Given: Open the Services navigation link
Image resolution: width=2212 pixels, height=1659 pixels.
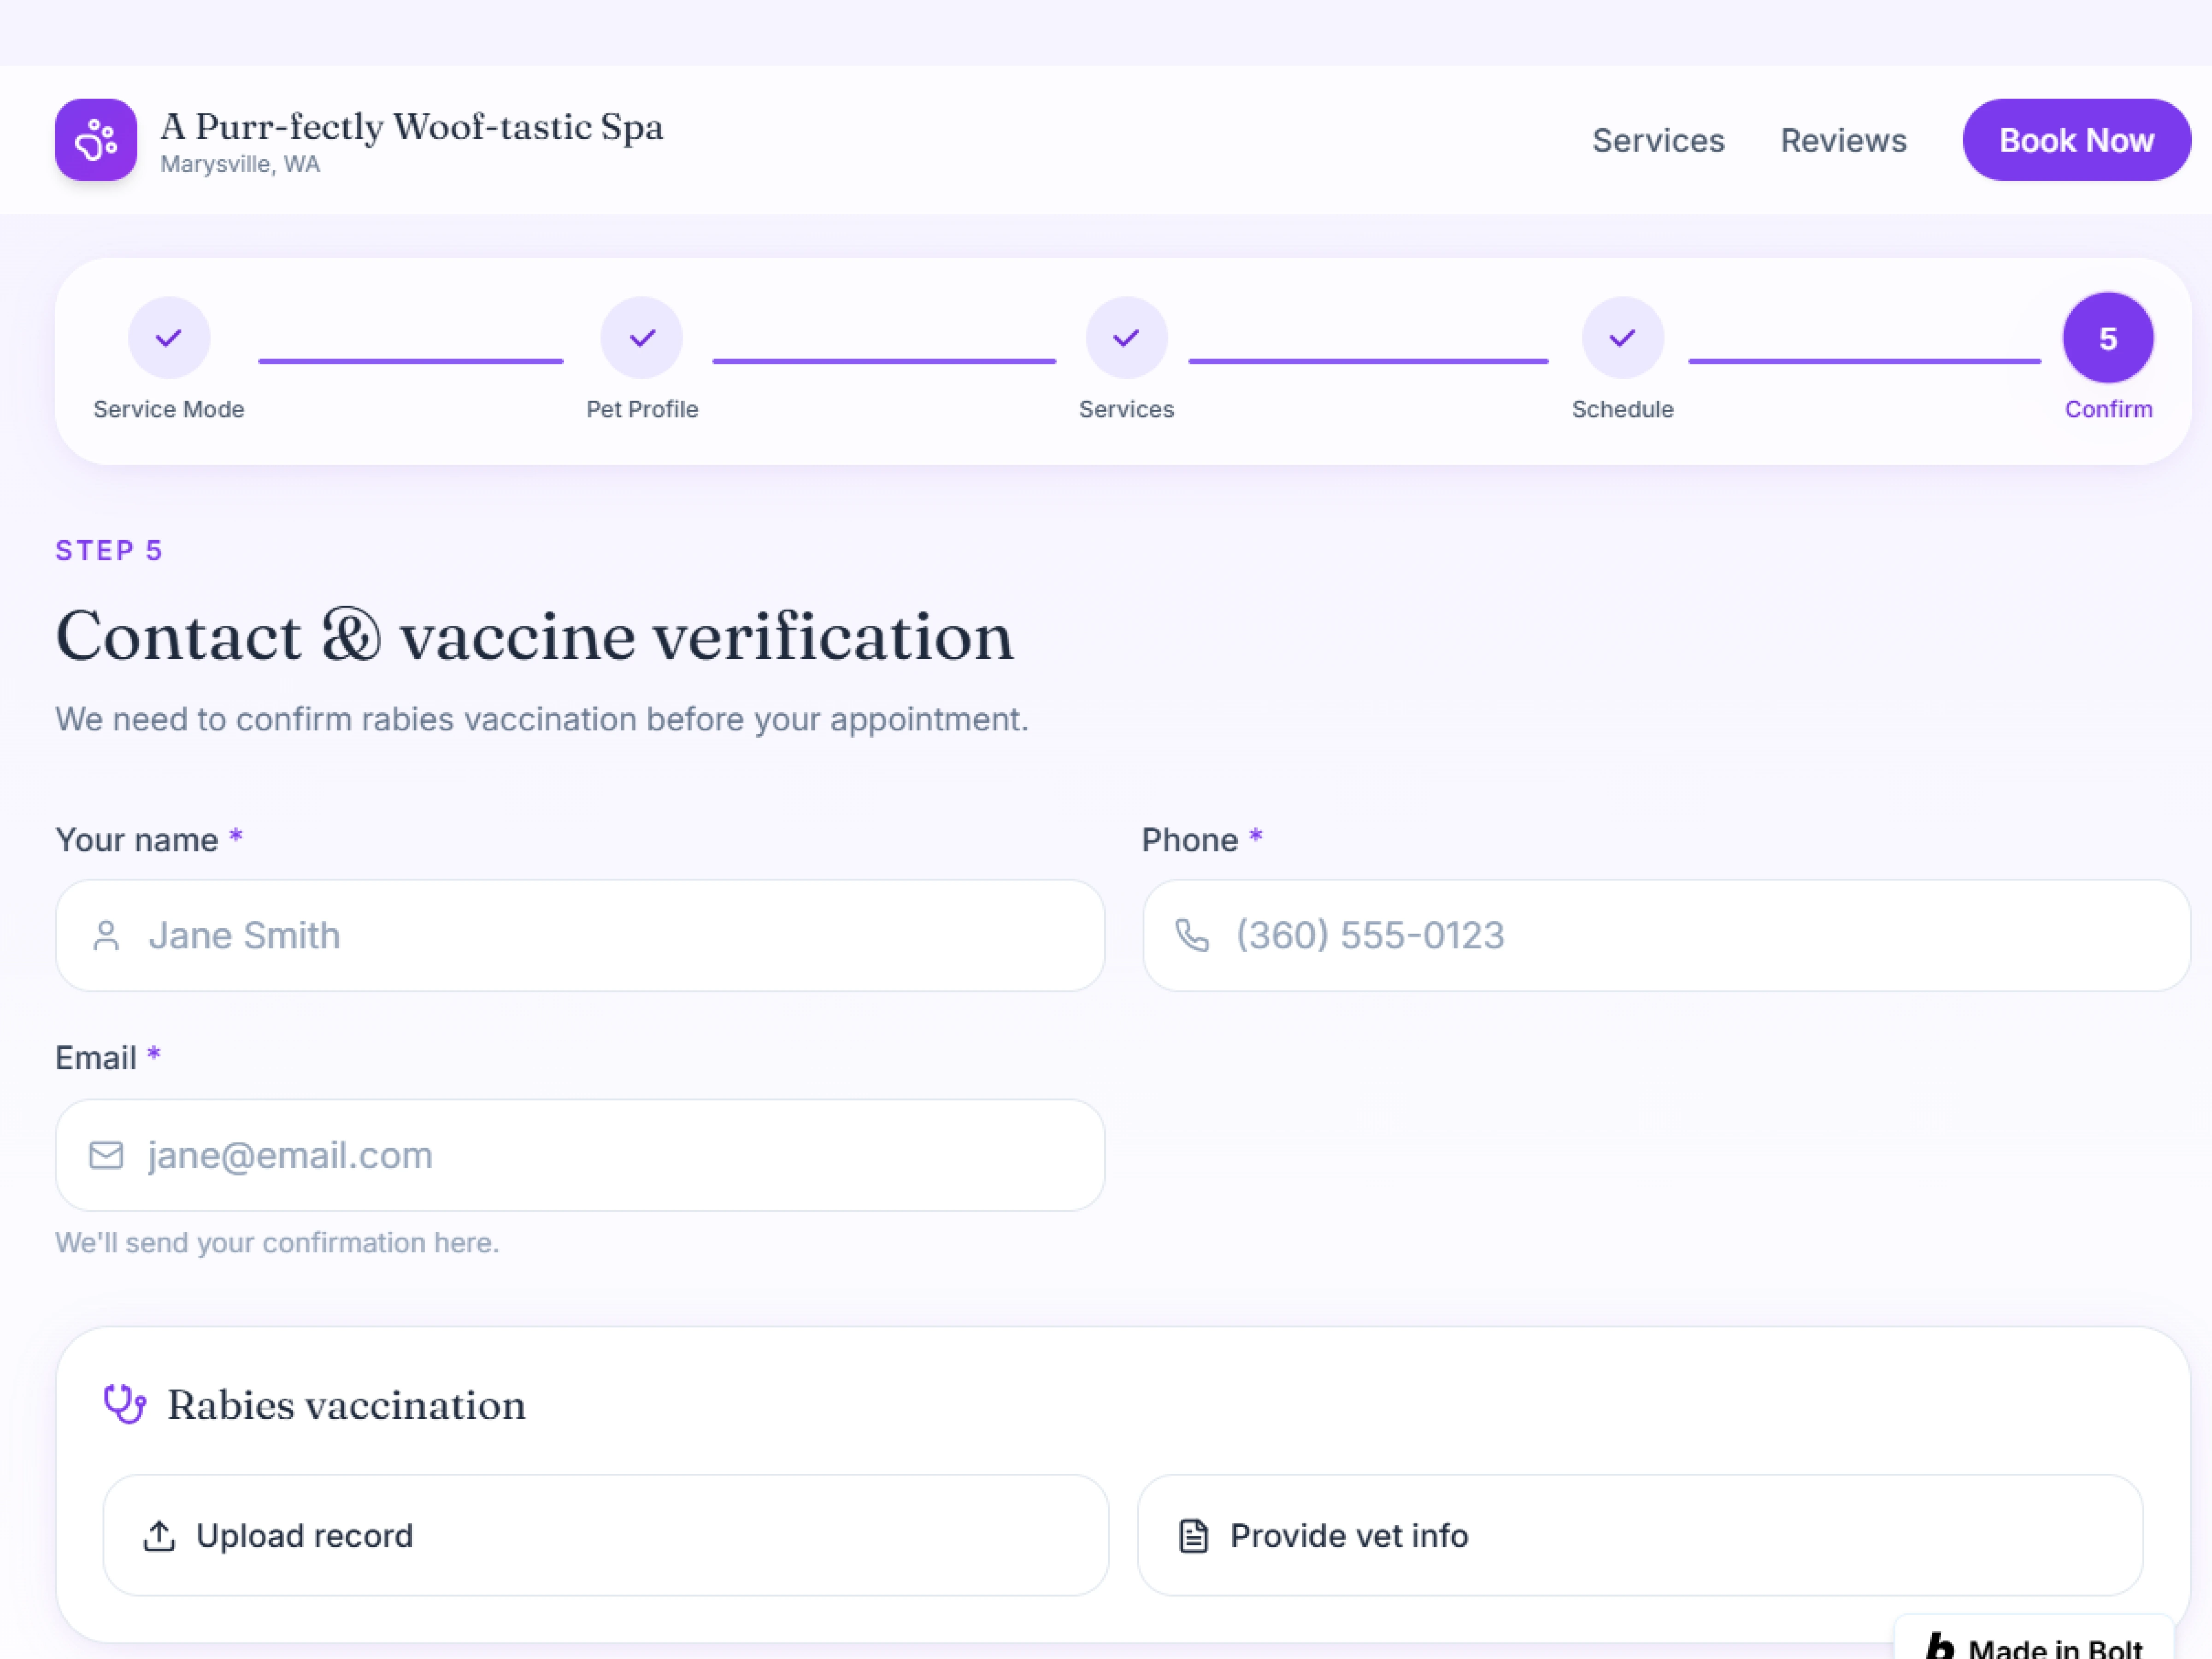Looking at the screenshot, I should [x=1658, y=140].
